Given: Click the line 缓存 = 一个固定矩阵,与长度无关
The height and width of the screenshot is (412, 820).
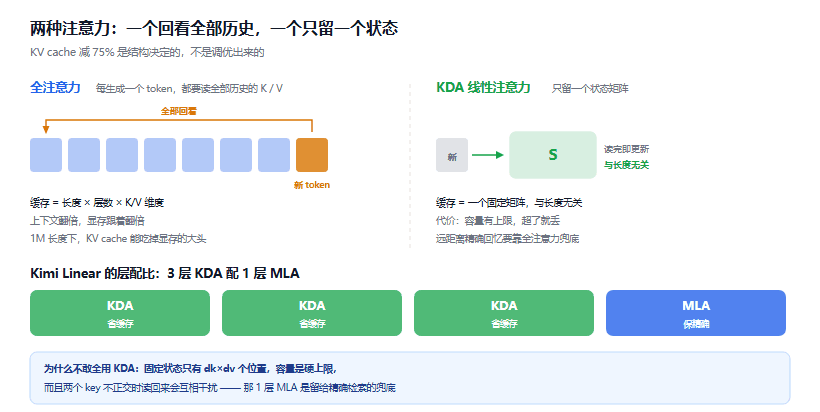Looking at the screenshot, I should [509, 202].
